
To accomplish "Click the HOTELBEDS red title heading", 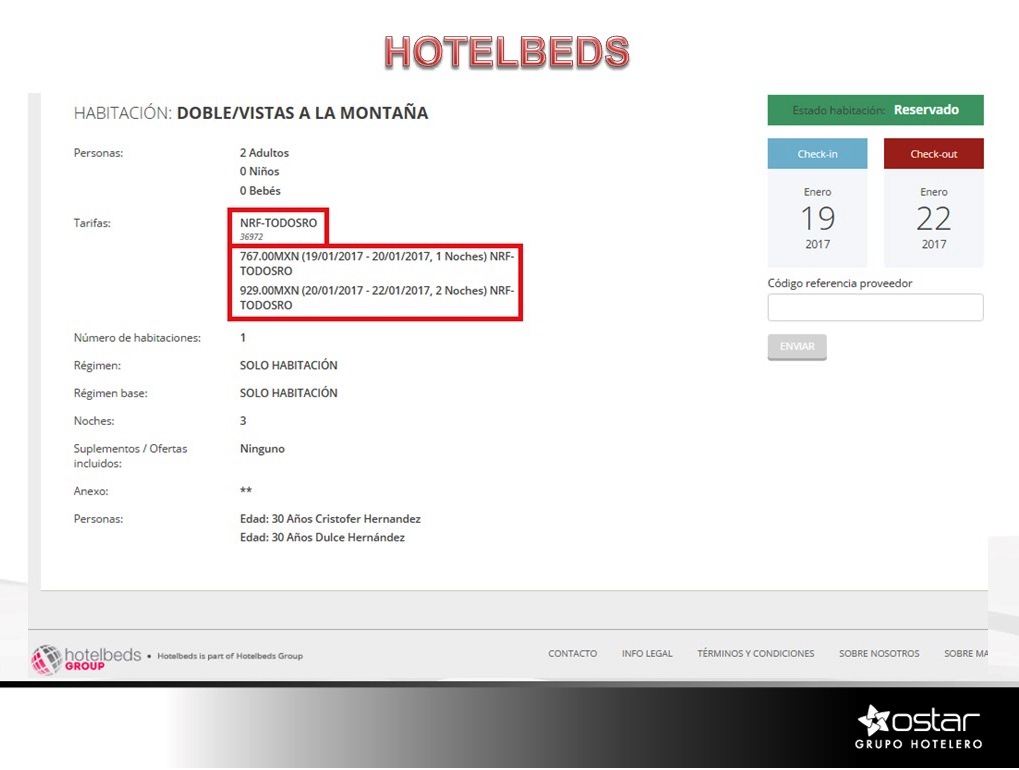I will click(x=507, y=52).
